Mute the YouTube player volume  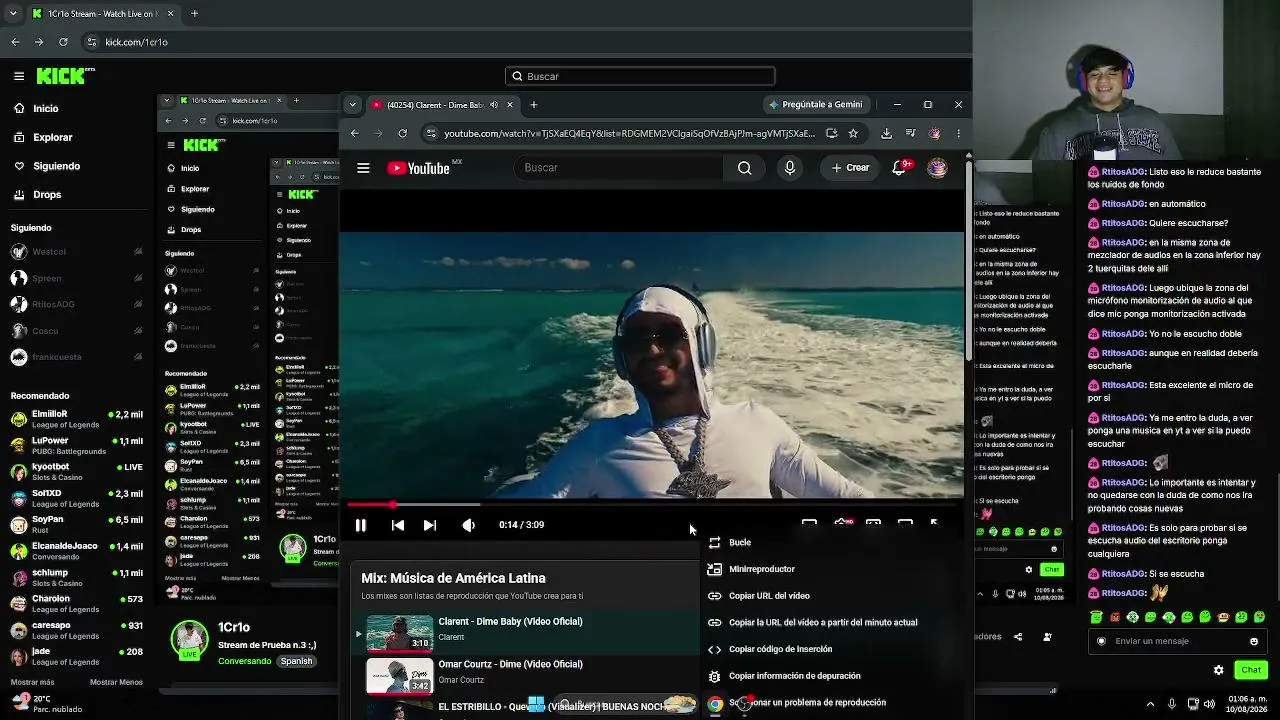click(x=468, y=525)
